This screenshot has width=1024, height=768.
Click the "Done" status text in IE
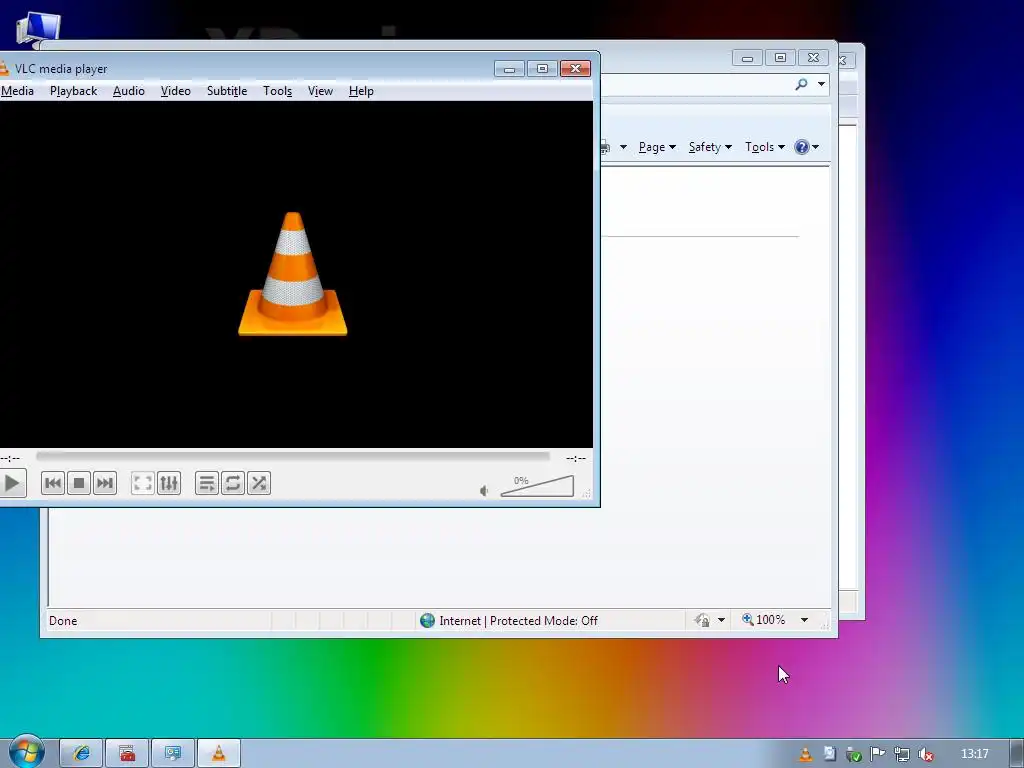(63, 620)
